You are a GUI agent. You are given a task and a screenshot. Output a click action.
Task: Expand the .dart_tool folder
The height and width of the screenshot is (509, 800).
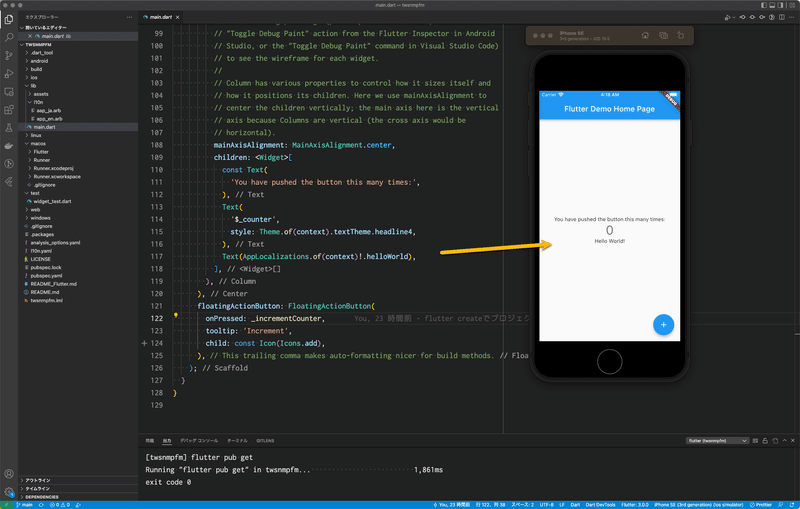(78, 53)
